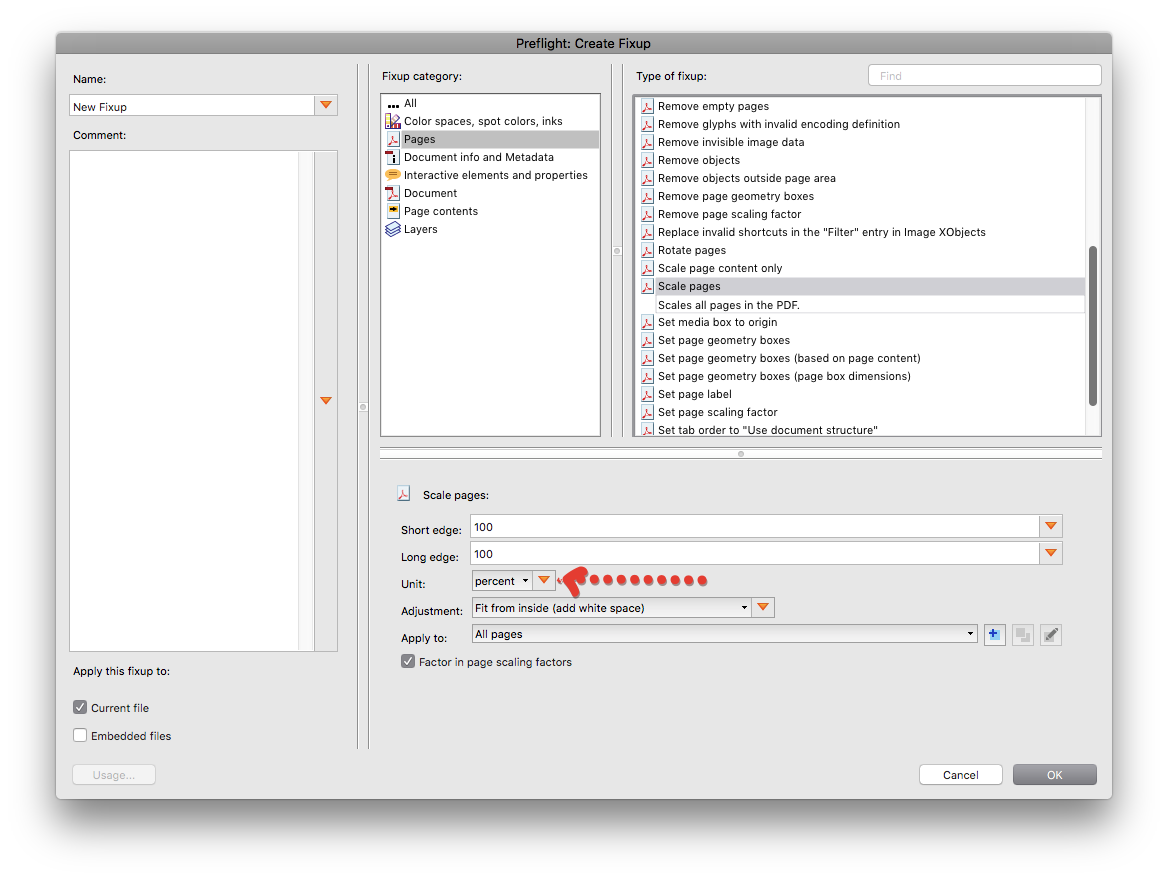Viewport: 1168px width, 879px height.
Task: Click the PDF icon next to Remove empty pages
Action: 647,107
